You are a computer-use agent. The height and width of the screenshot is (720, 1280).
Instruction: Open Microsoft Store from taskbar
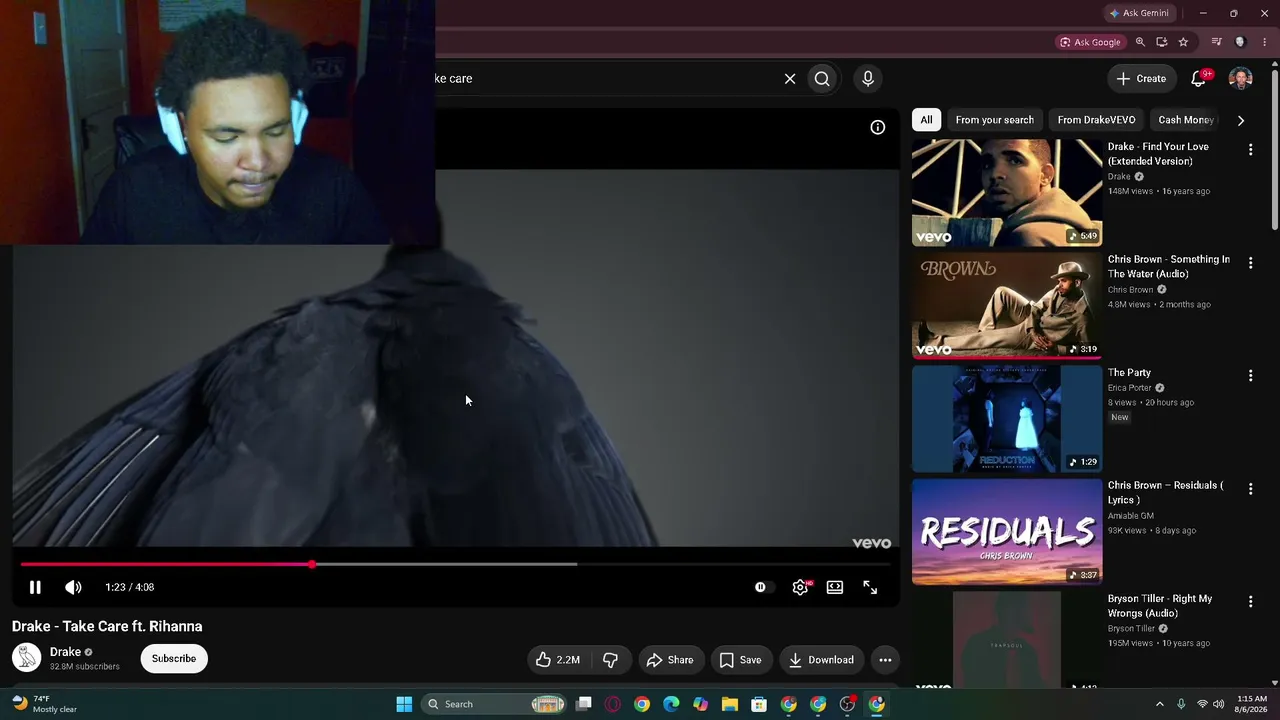coord(759,704)
